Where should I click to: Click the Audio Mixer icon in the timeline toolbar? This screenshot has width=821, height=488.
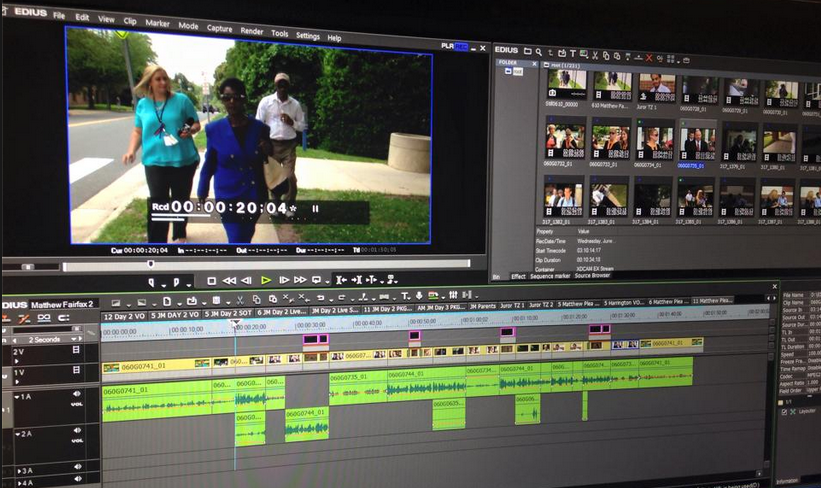[x=453, y=296]
